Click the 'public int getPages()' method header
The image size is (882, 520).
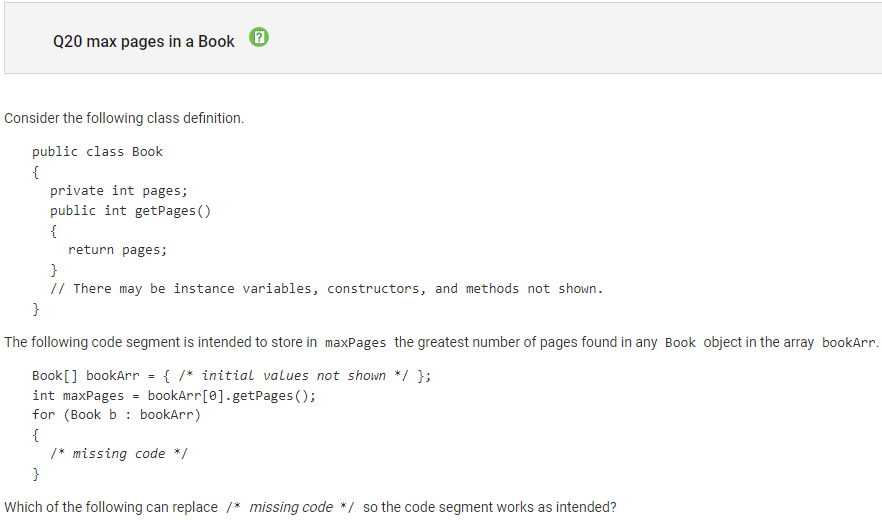tap(130, 211)
